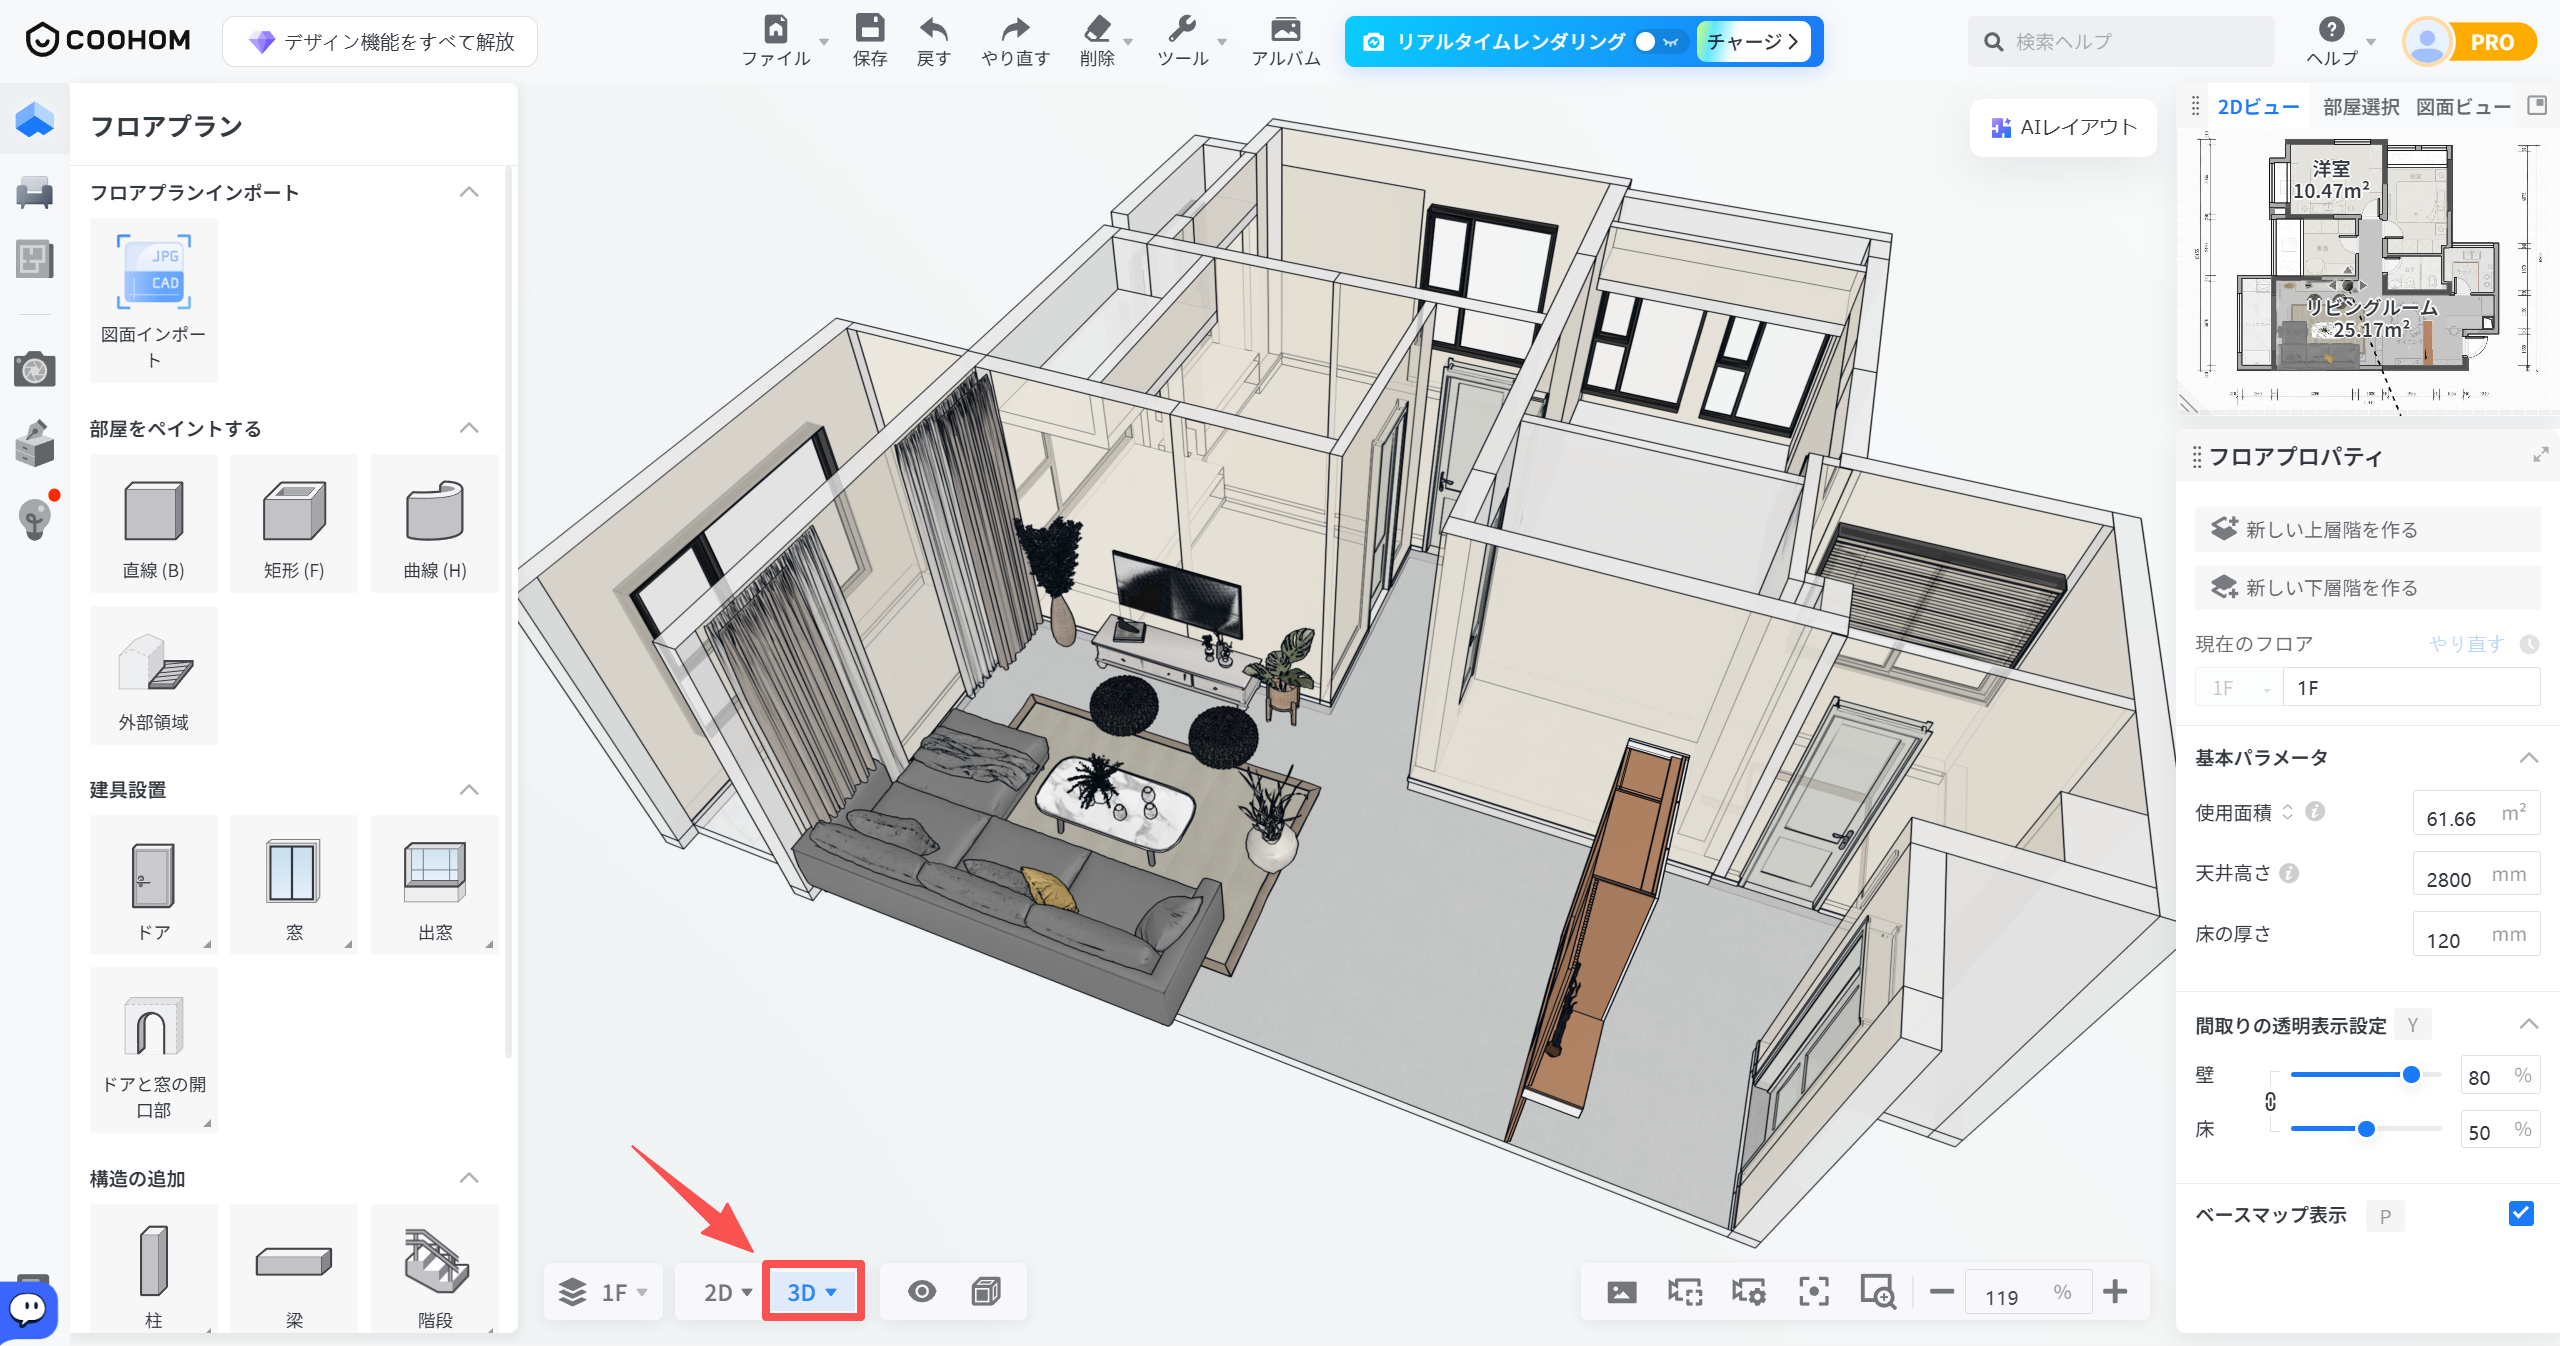This screenshot has height=1346, width=2560.
Task: Add a 柱 (Column) structure
Action: tap(153, 1270)
